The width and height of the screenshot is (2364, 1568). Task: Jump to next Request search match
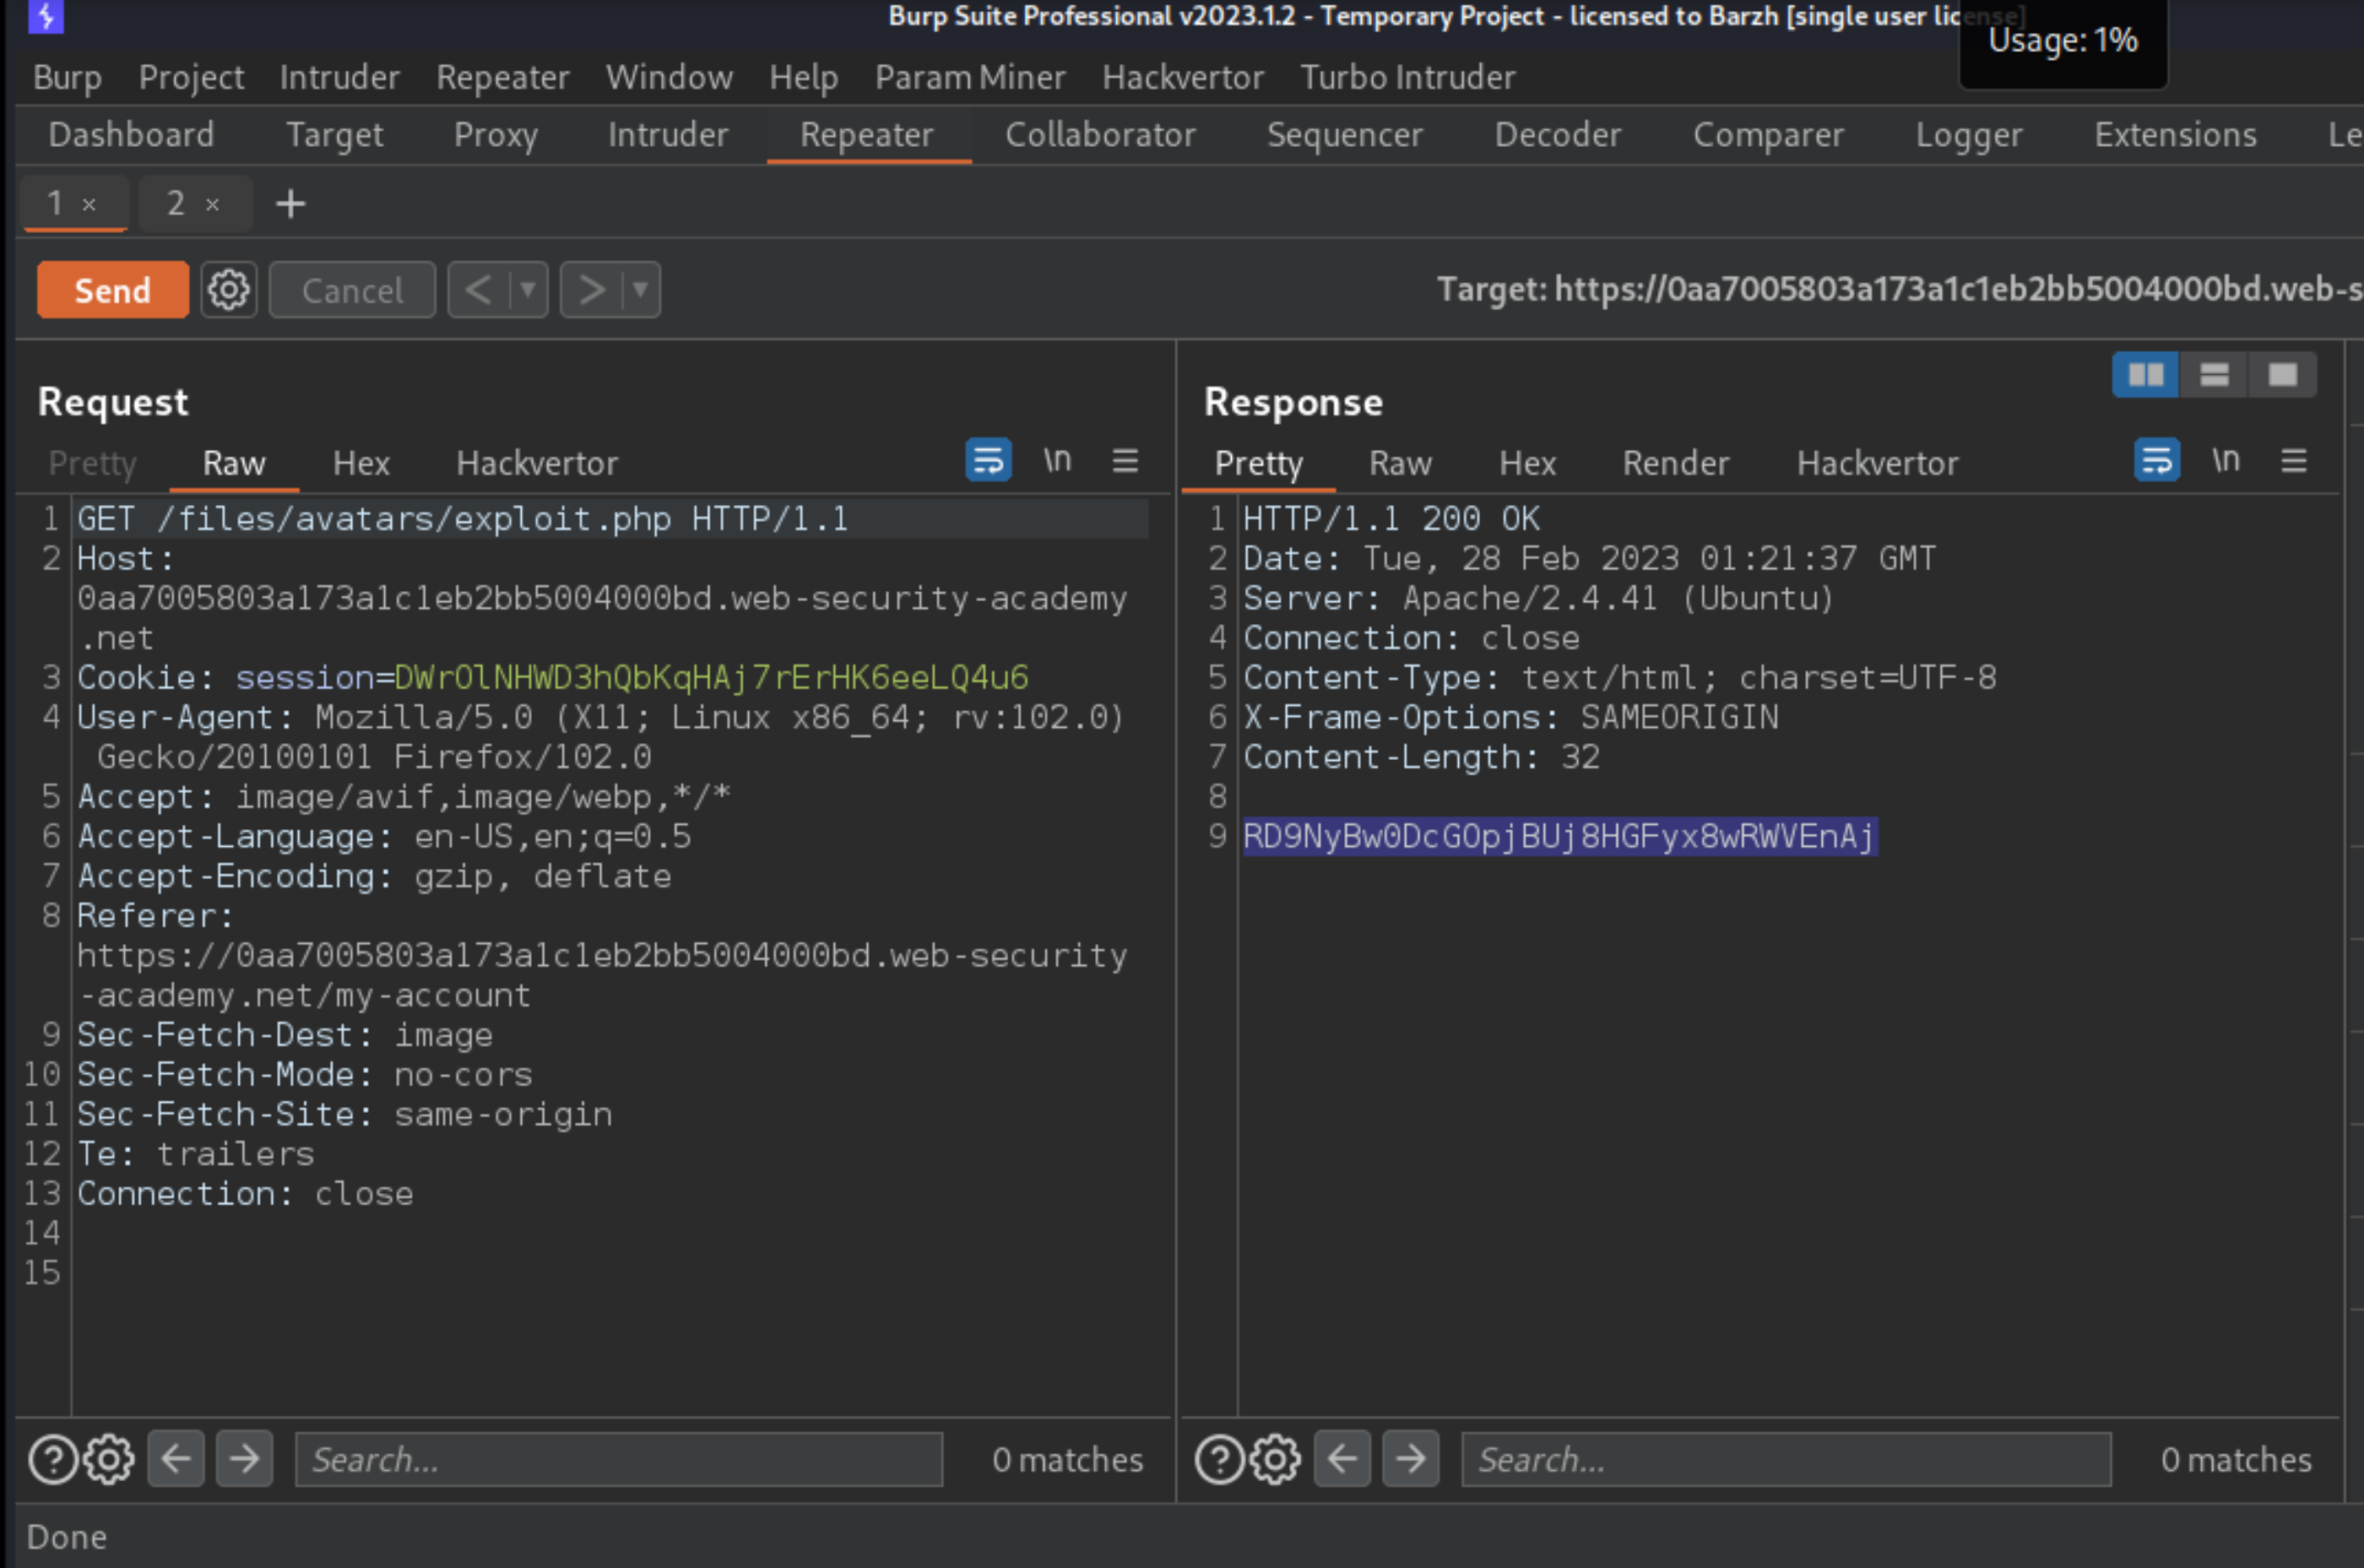[x=244, y=1459]
